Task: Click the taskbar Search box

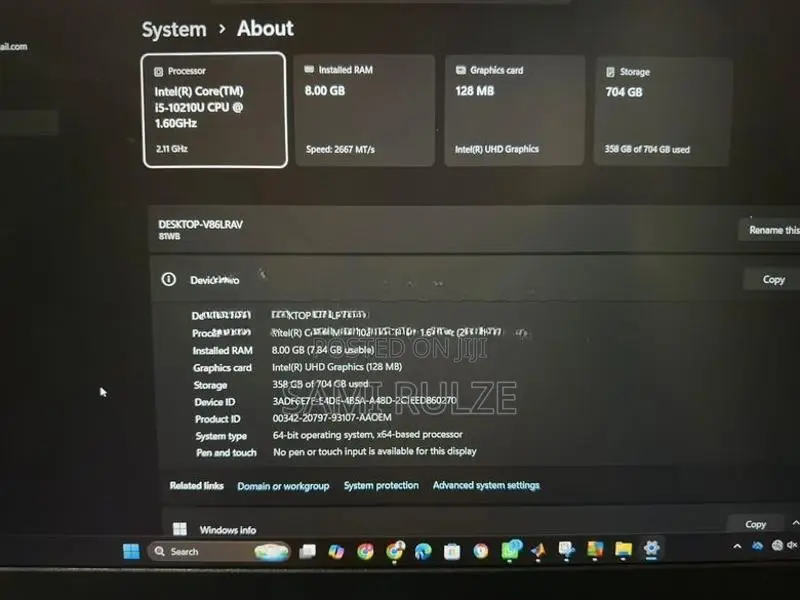Action: pyautogui.click(x=219, y=552)
